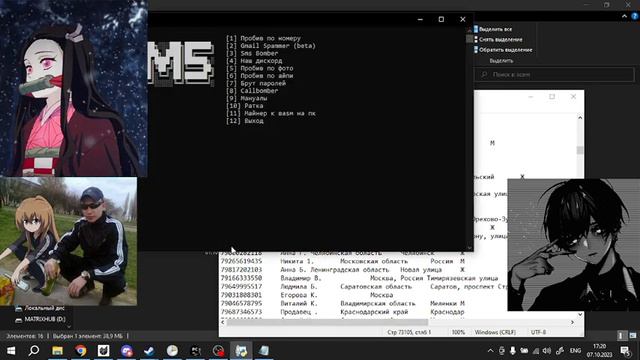
Task: Click '[12] Выход' console line
Action: tap(244, 121)
